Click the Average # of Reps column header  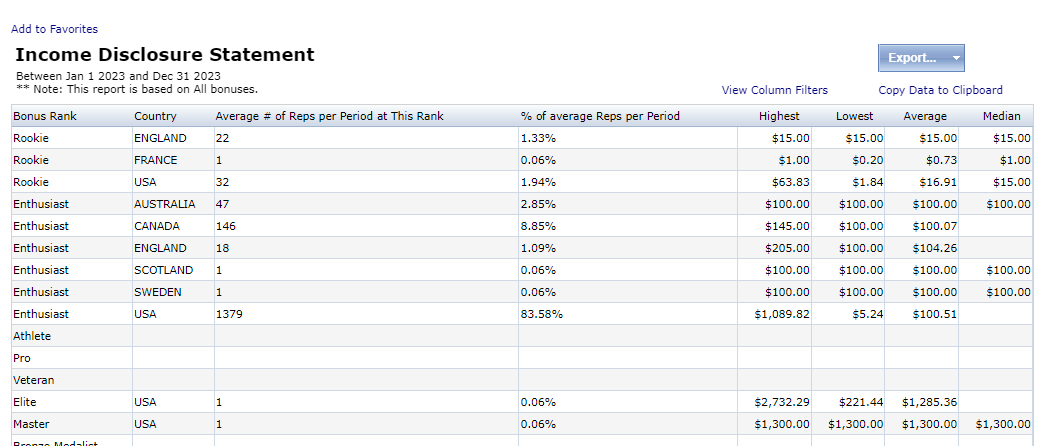pos(329,116)
